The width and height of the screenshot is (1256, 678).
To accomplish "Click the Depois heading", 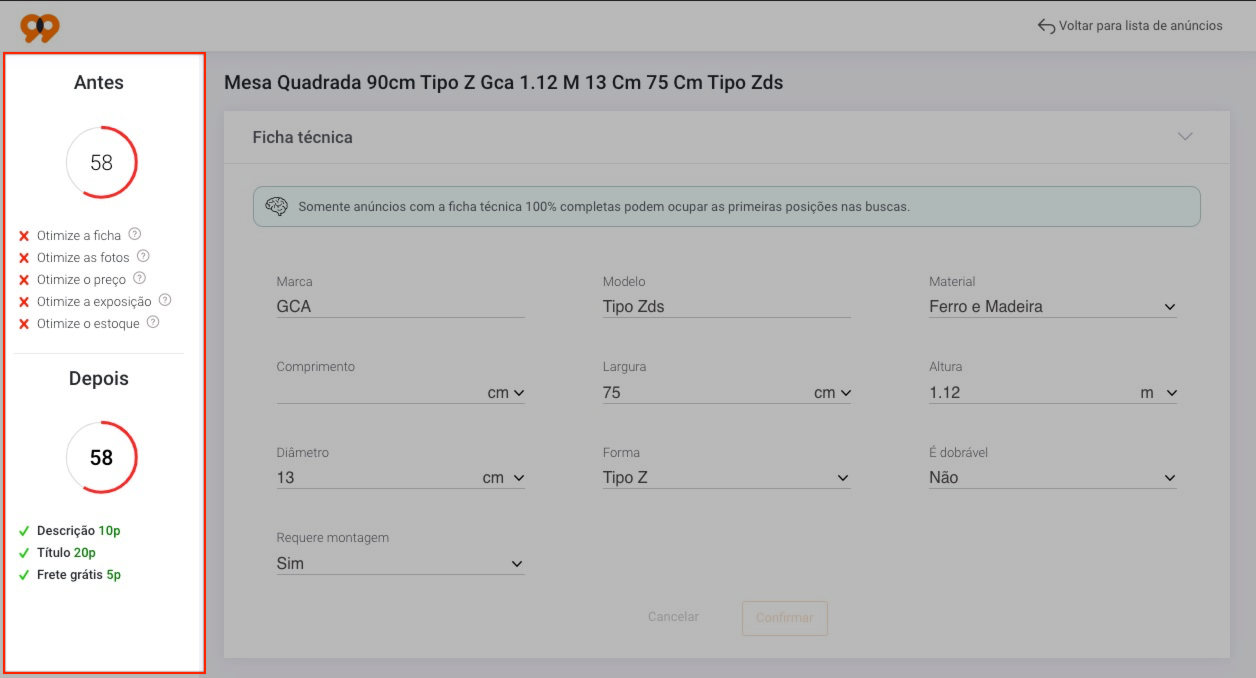I will (99, 379).
